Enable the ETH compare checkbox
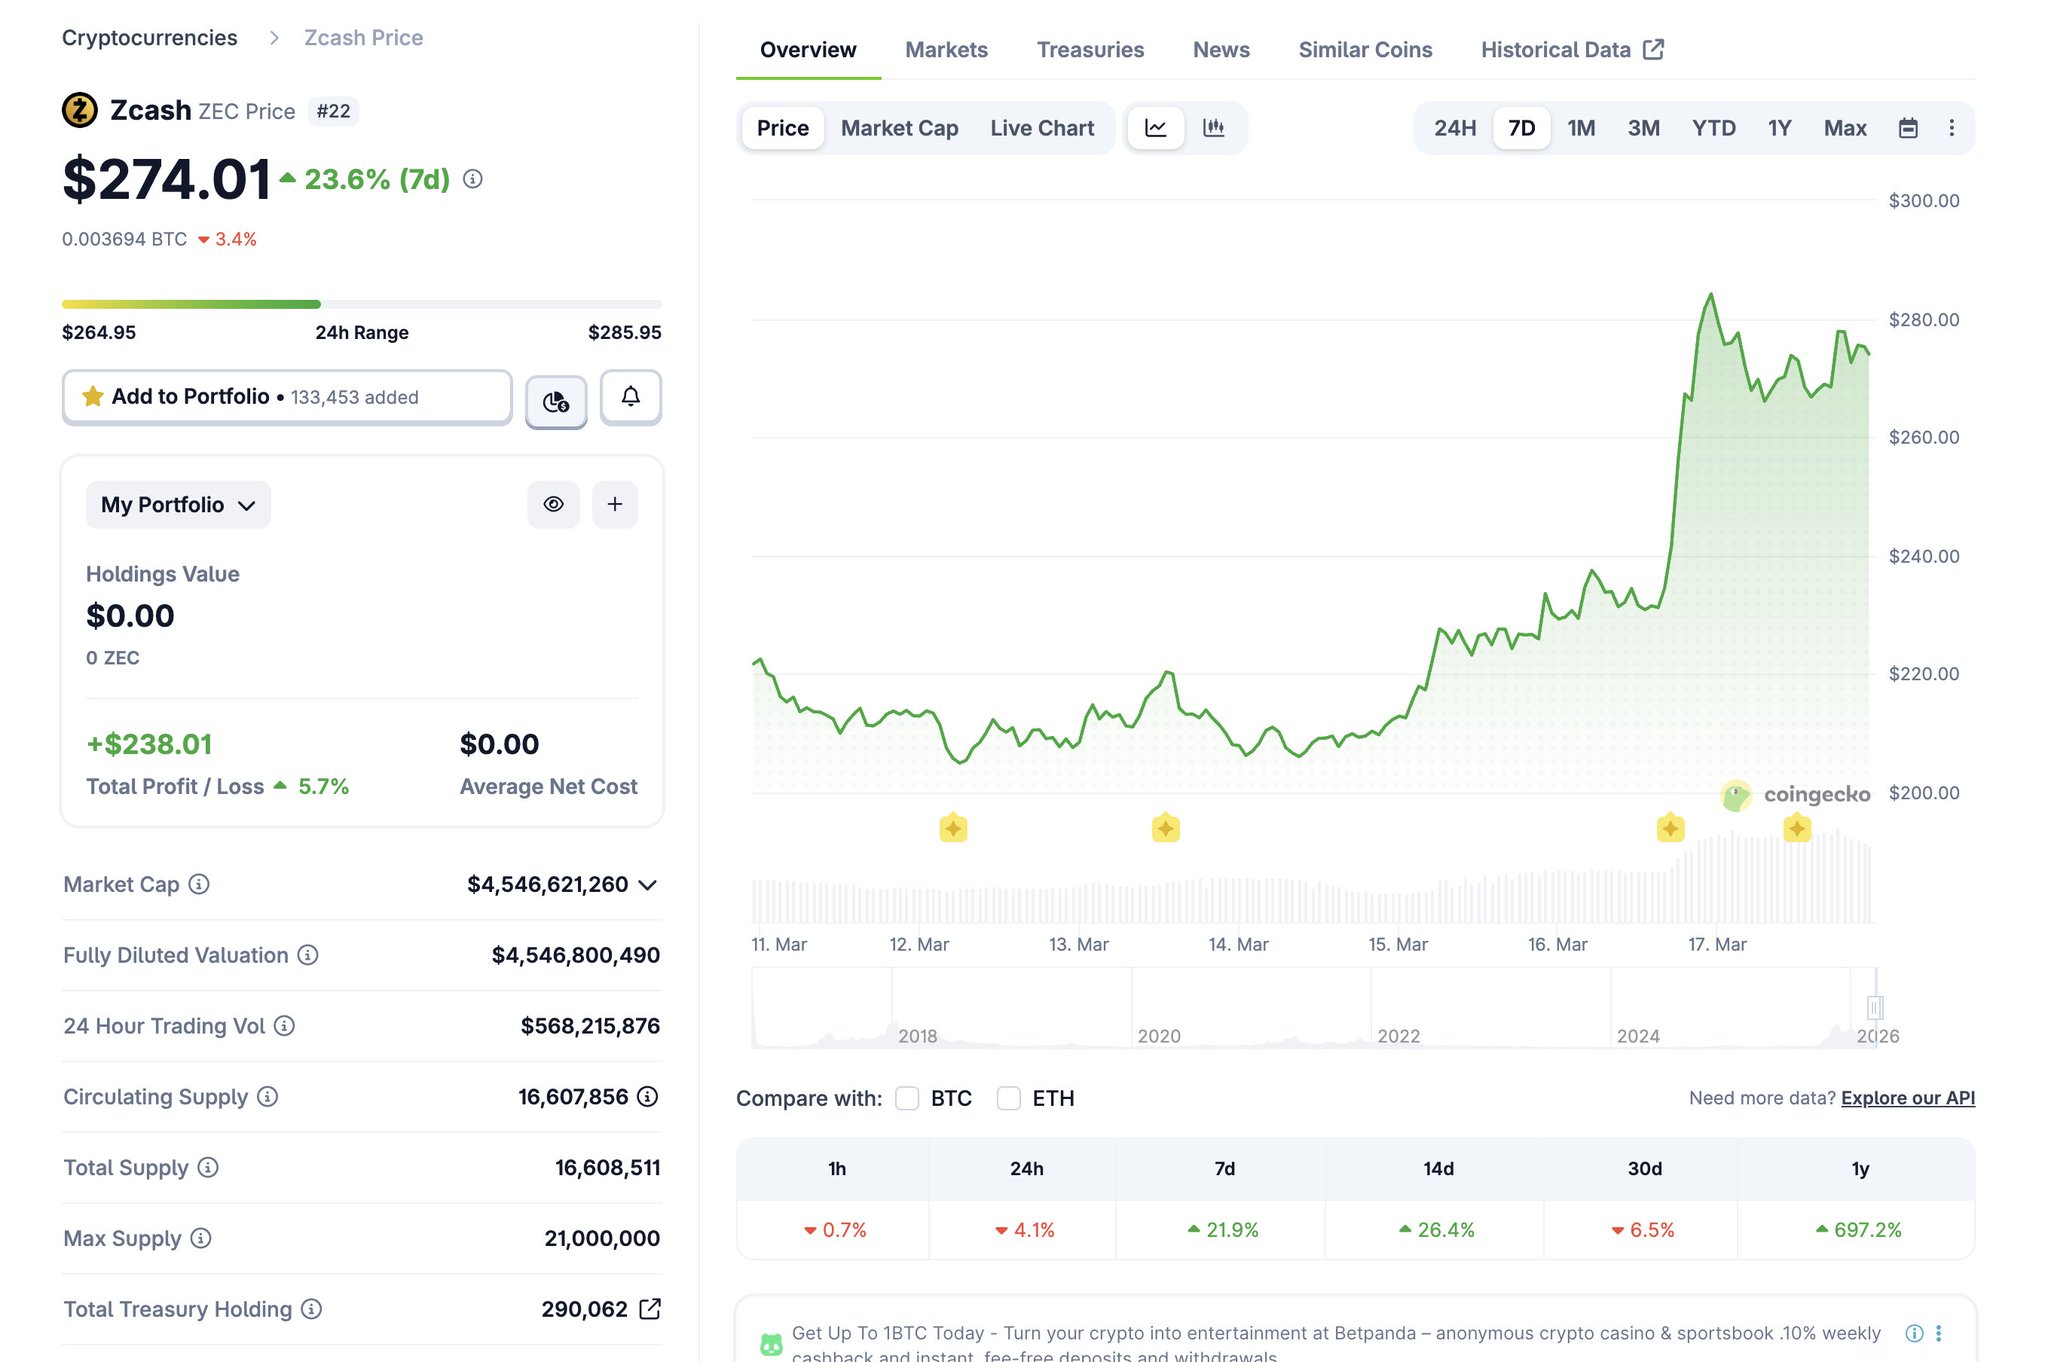 pos(1009,1098)
